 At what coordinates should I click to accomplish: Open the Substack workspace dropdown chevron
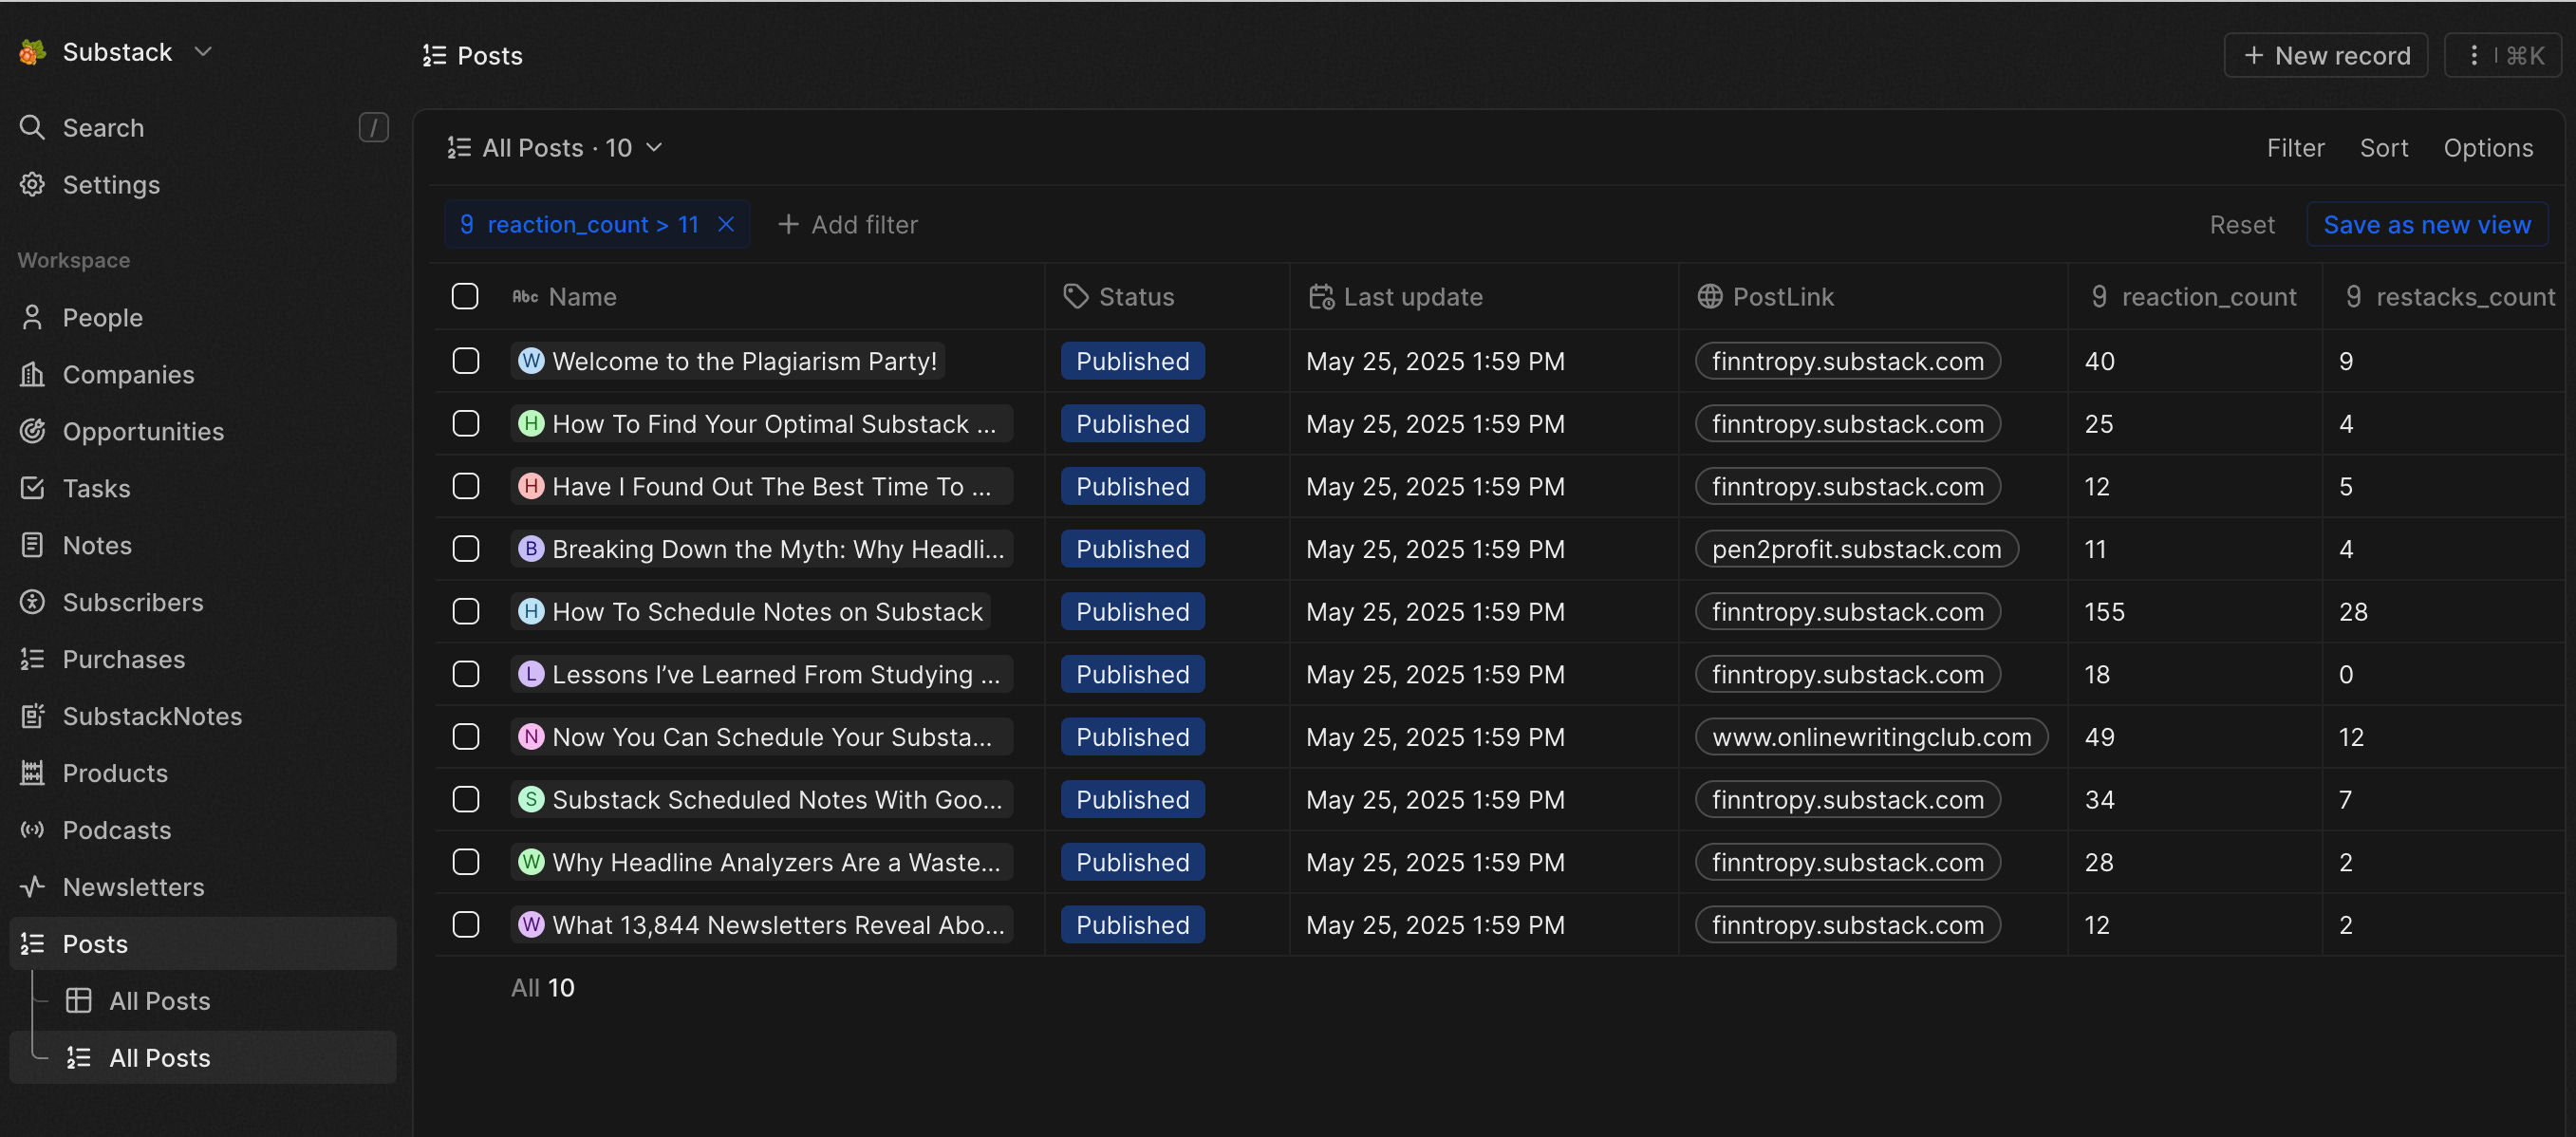click(x=203, y=52)
